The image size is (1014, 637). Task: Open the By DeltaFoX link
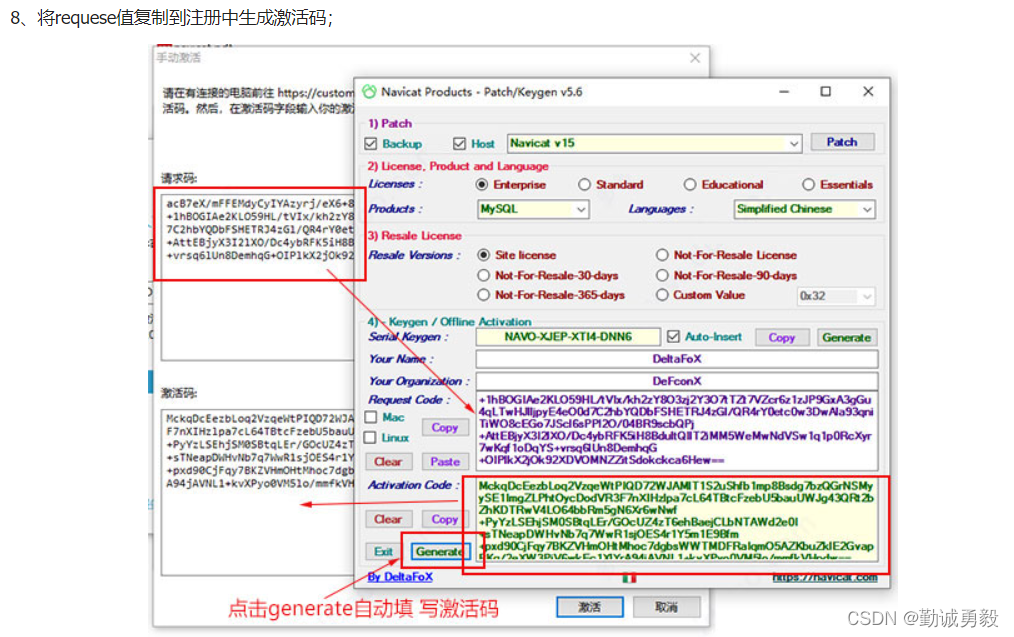coord(400,577)
